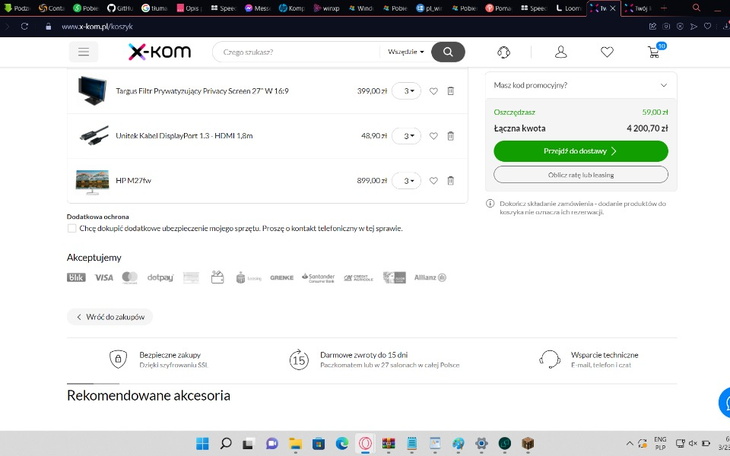
Task: Go back via Wróć do zakupów
Action: (x=110, y=317)
